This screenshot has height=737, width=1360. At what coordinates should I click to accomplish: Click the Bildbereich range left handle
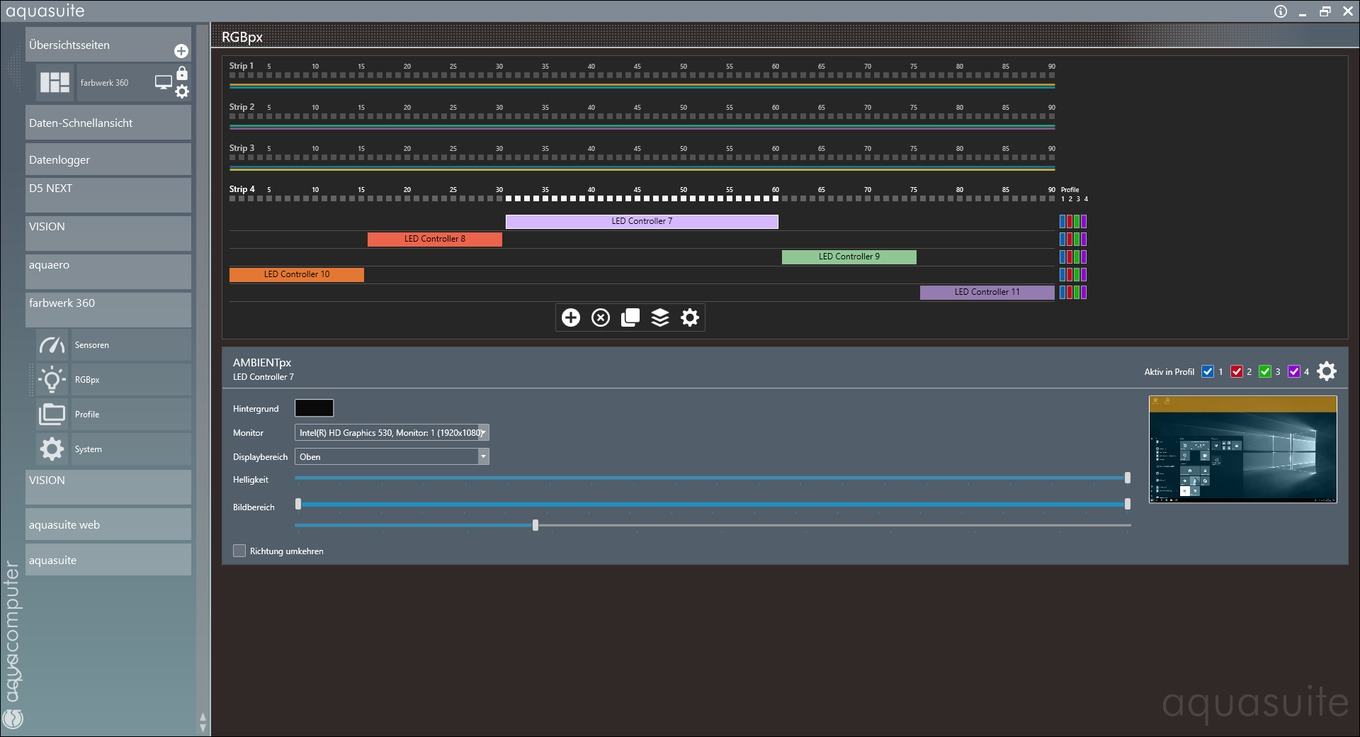(x=298, y=504)
